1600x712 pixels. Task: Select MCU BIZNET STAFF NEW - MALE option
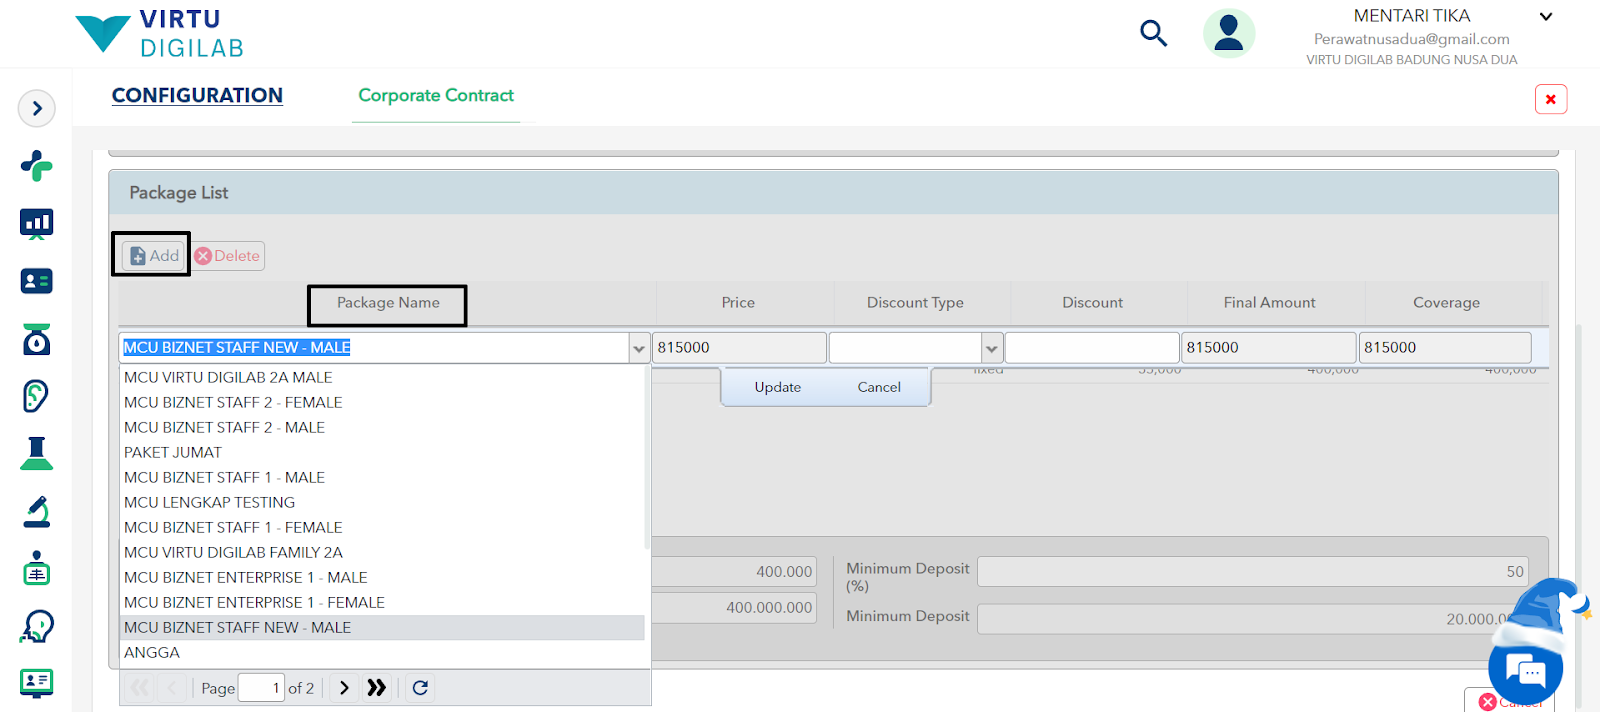(x=382, y=627)
